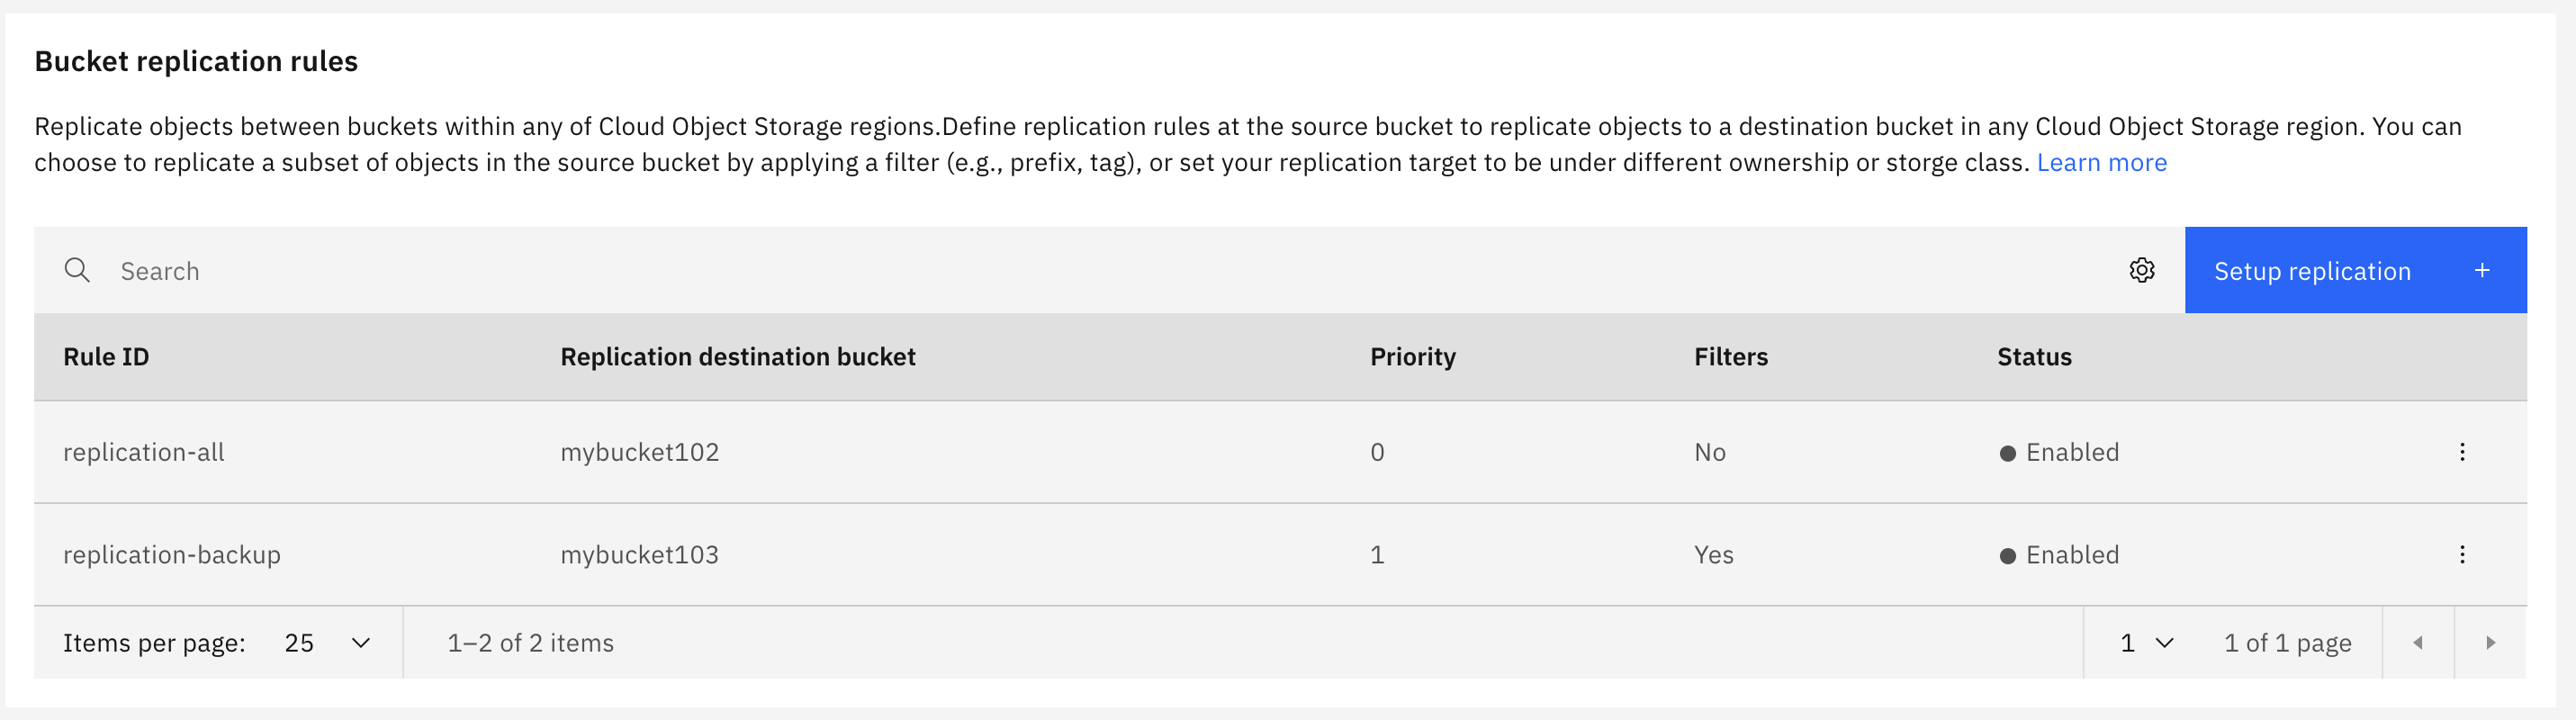The height and width of the screenshot is (720, 2576).
Task: Sort by Rule ID column header
Action: [106, 357]
